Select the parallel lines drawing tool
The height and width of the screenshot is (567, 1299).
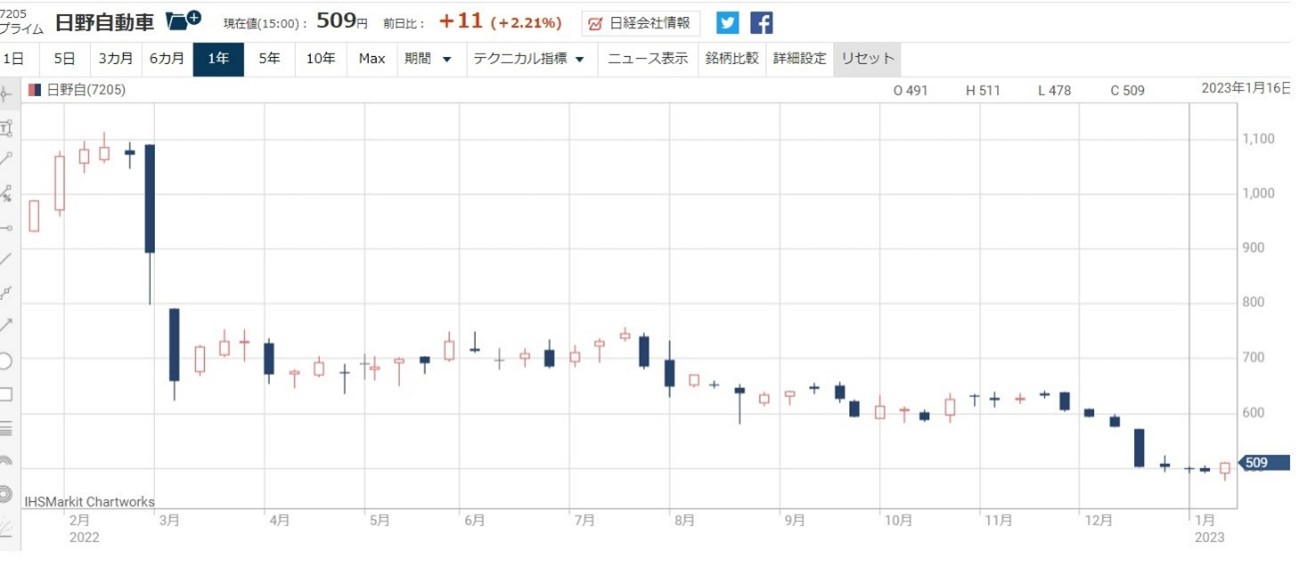point(7,428)
